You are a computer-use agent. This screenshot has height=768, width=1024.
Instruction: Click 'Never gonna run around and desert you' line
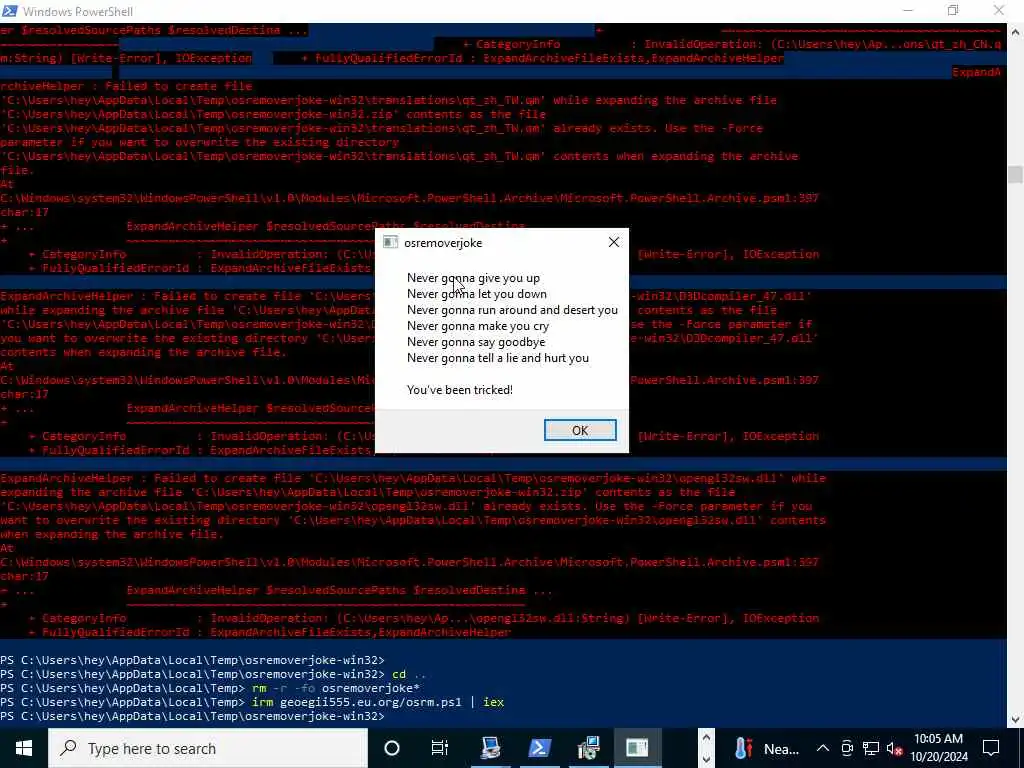pos(512,310)
